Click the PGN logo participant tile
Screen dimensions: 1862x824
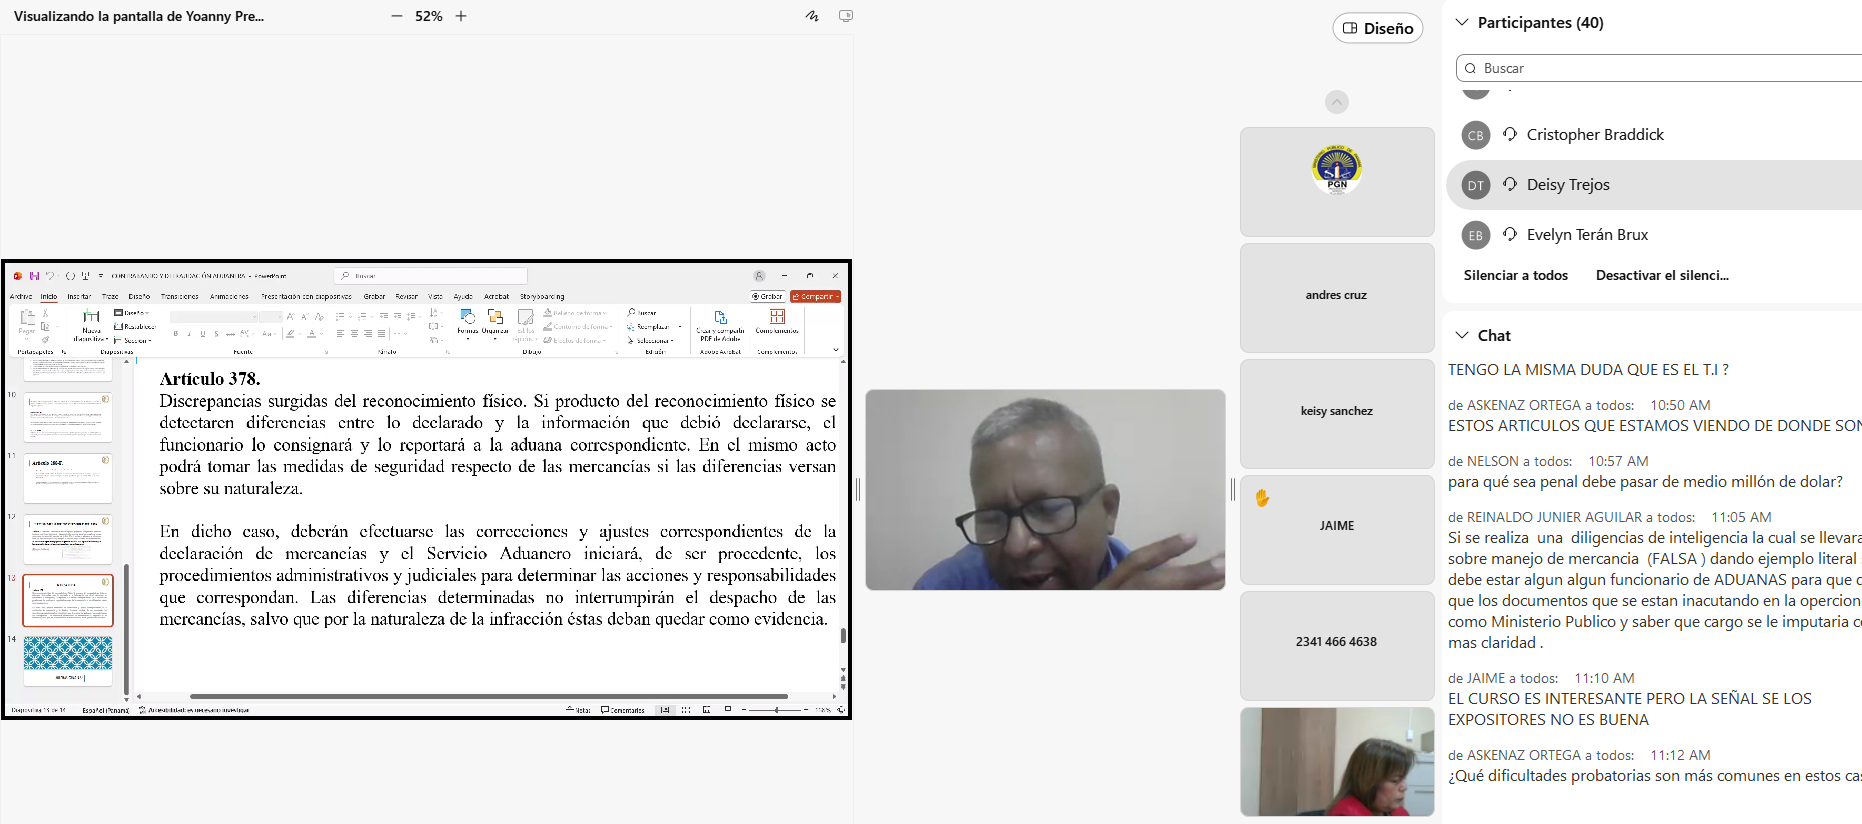point(1337,181)
